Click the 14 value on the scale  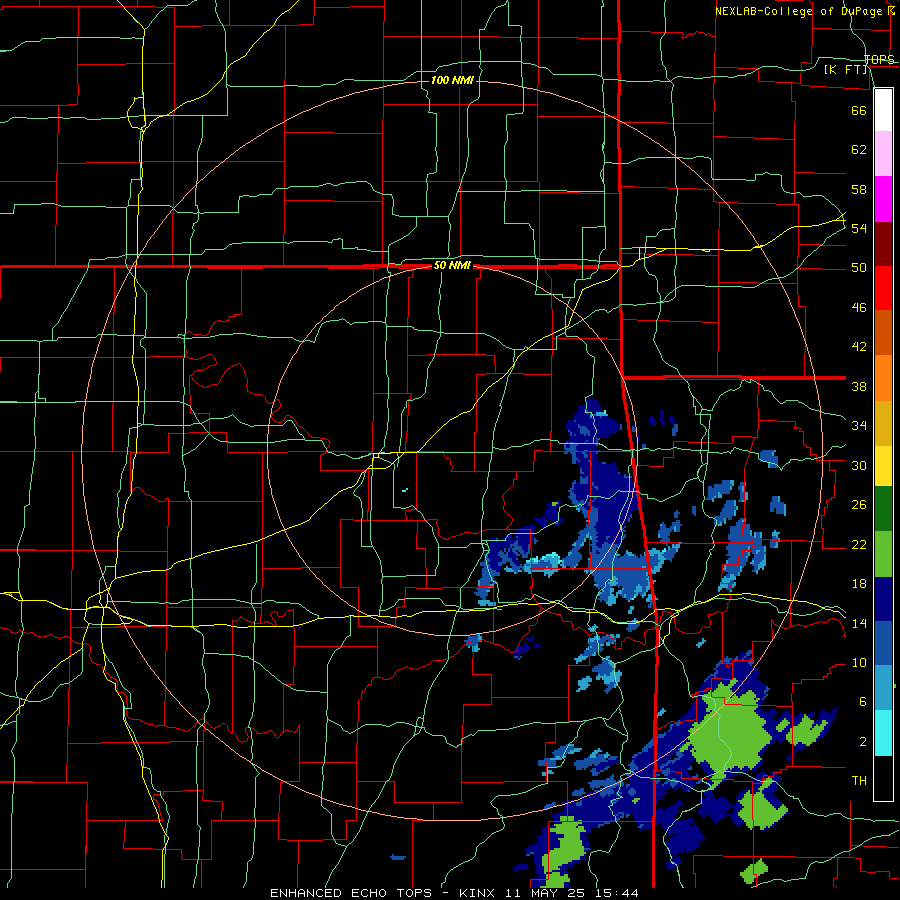coord(859,623)
